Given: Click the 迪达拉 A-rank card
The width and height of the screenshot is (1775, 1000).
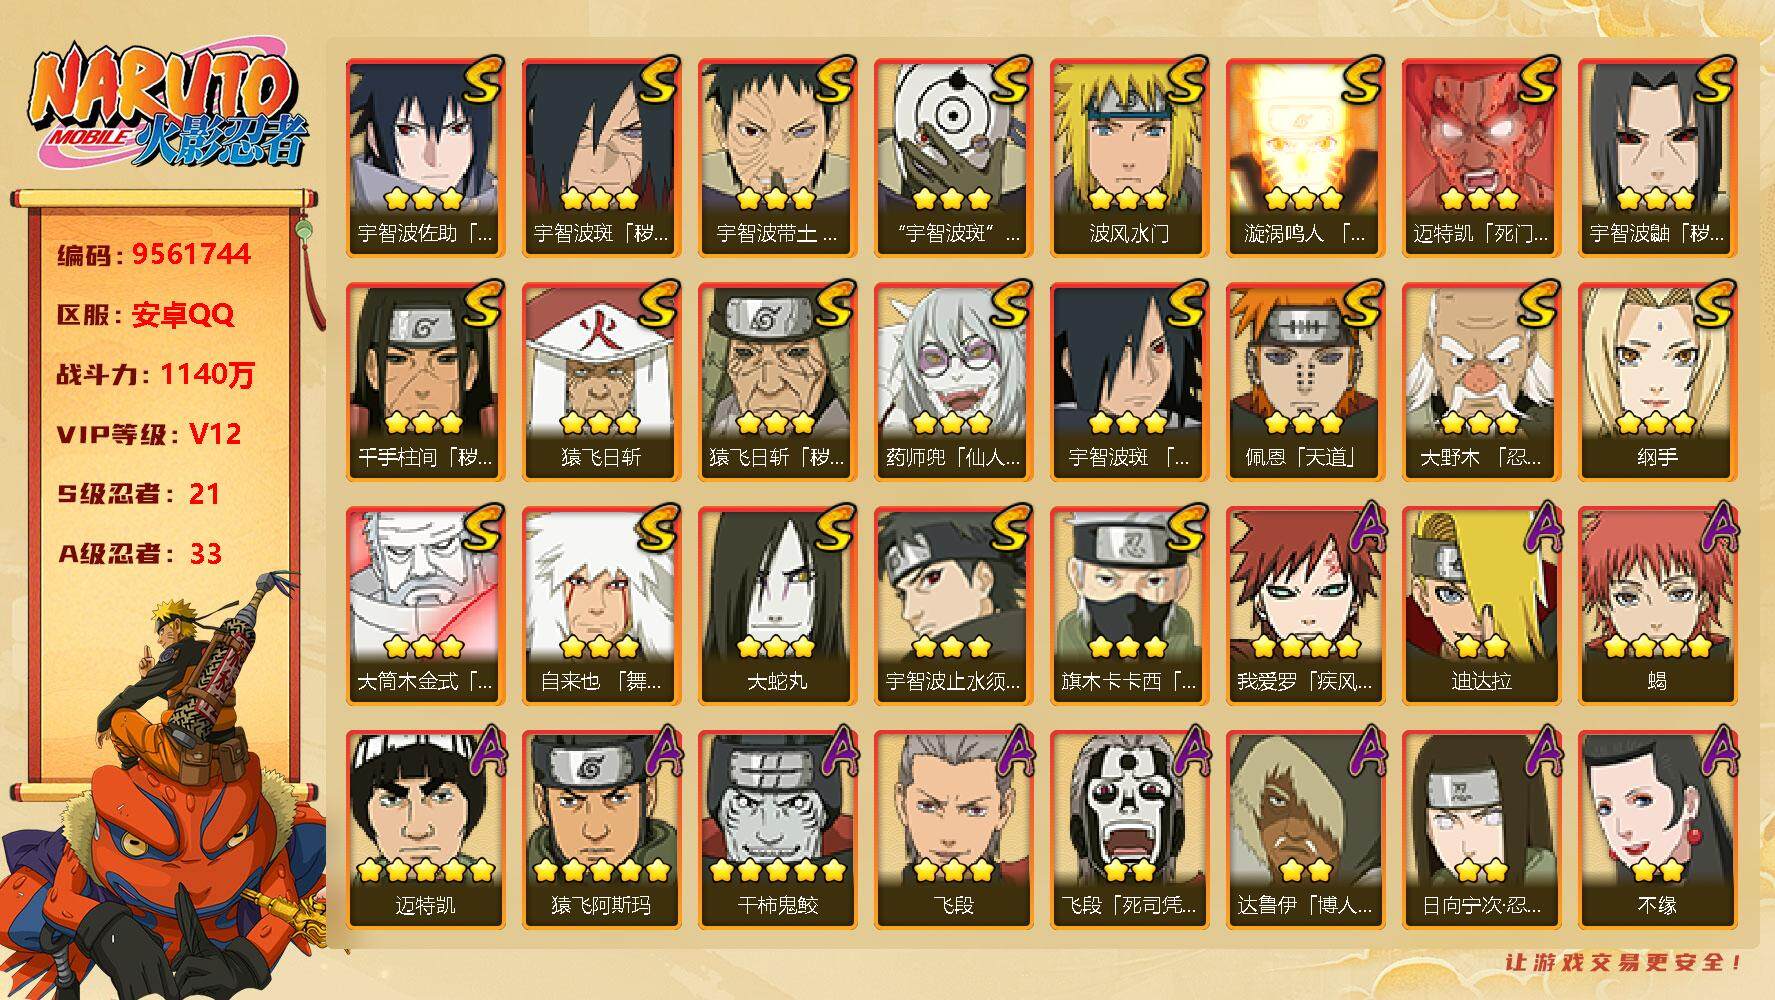Looking at the screenshot, I should pyautogui.click(x=1481, y=605).
